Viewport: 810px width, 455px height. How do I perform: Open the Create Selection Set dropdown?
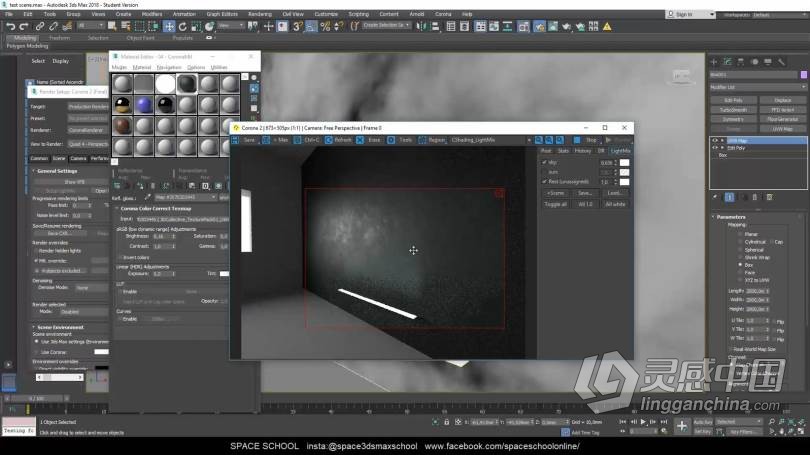coord(386,25)
